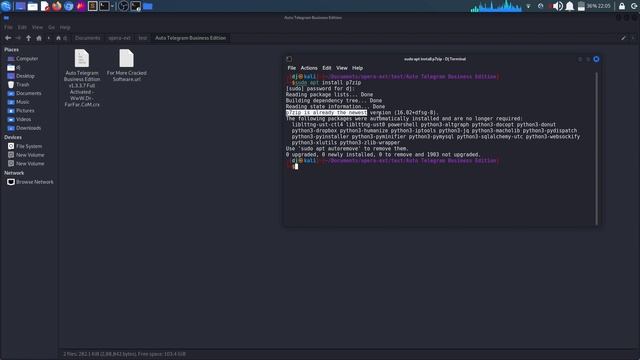Open the terminal Edit menu
This screenshot has height=360, width=640.
tap(327, 68)
